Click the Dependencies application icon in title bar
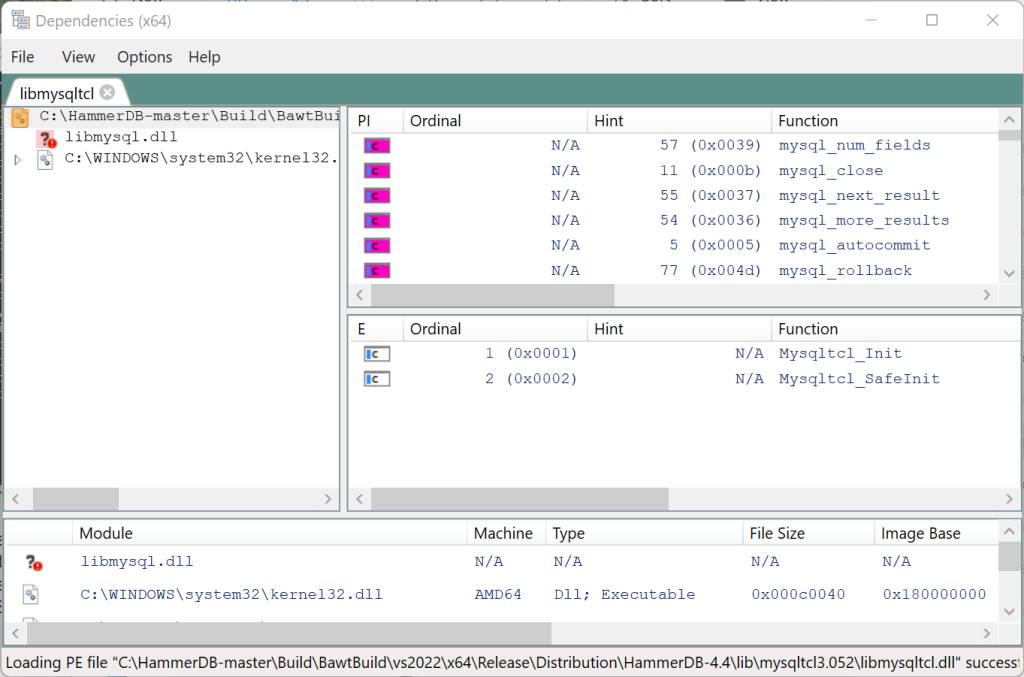Image resolution: width=1024 pixels, height=677 pixels. click(x=22, y=19)
